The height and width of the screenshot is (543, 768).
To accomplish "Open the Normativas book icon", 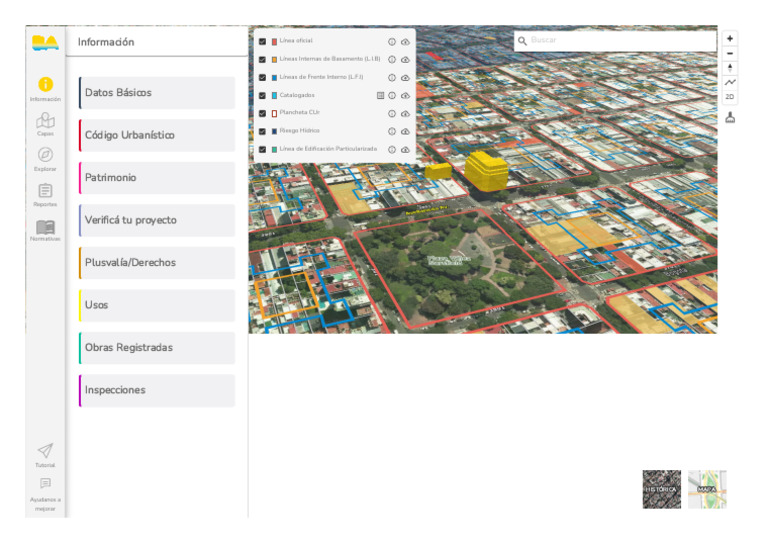I will point(45,227).
